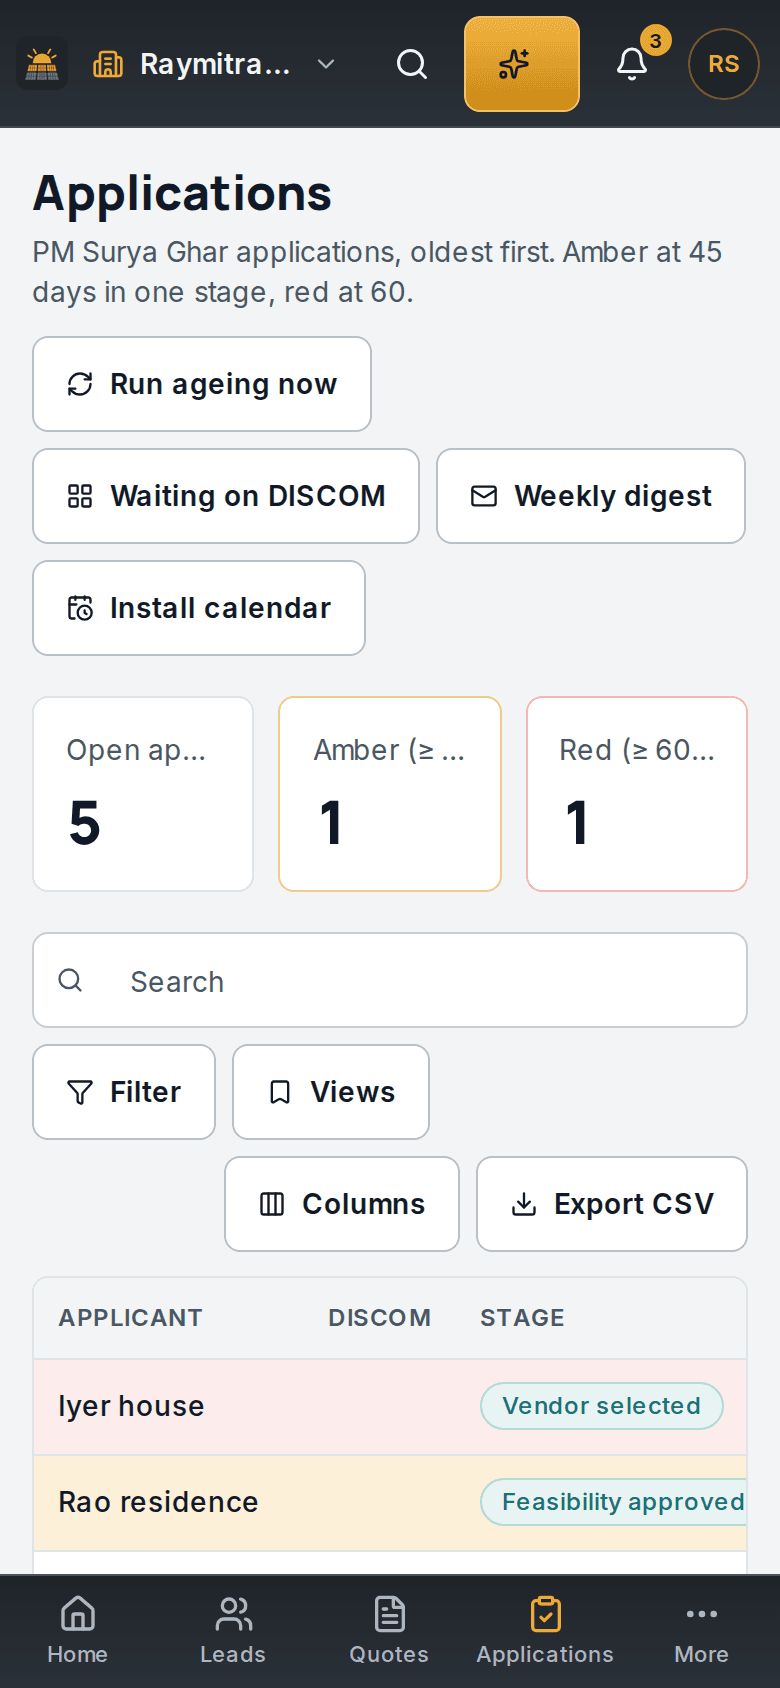Screen dimensions: 780x1688
Task: Open the RS user avatar menu
Action: [x=724, y=64]
